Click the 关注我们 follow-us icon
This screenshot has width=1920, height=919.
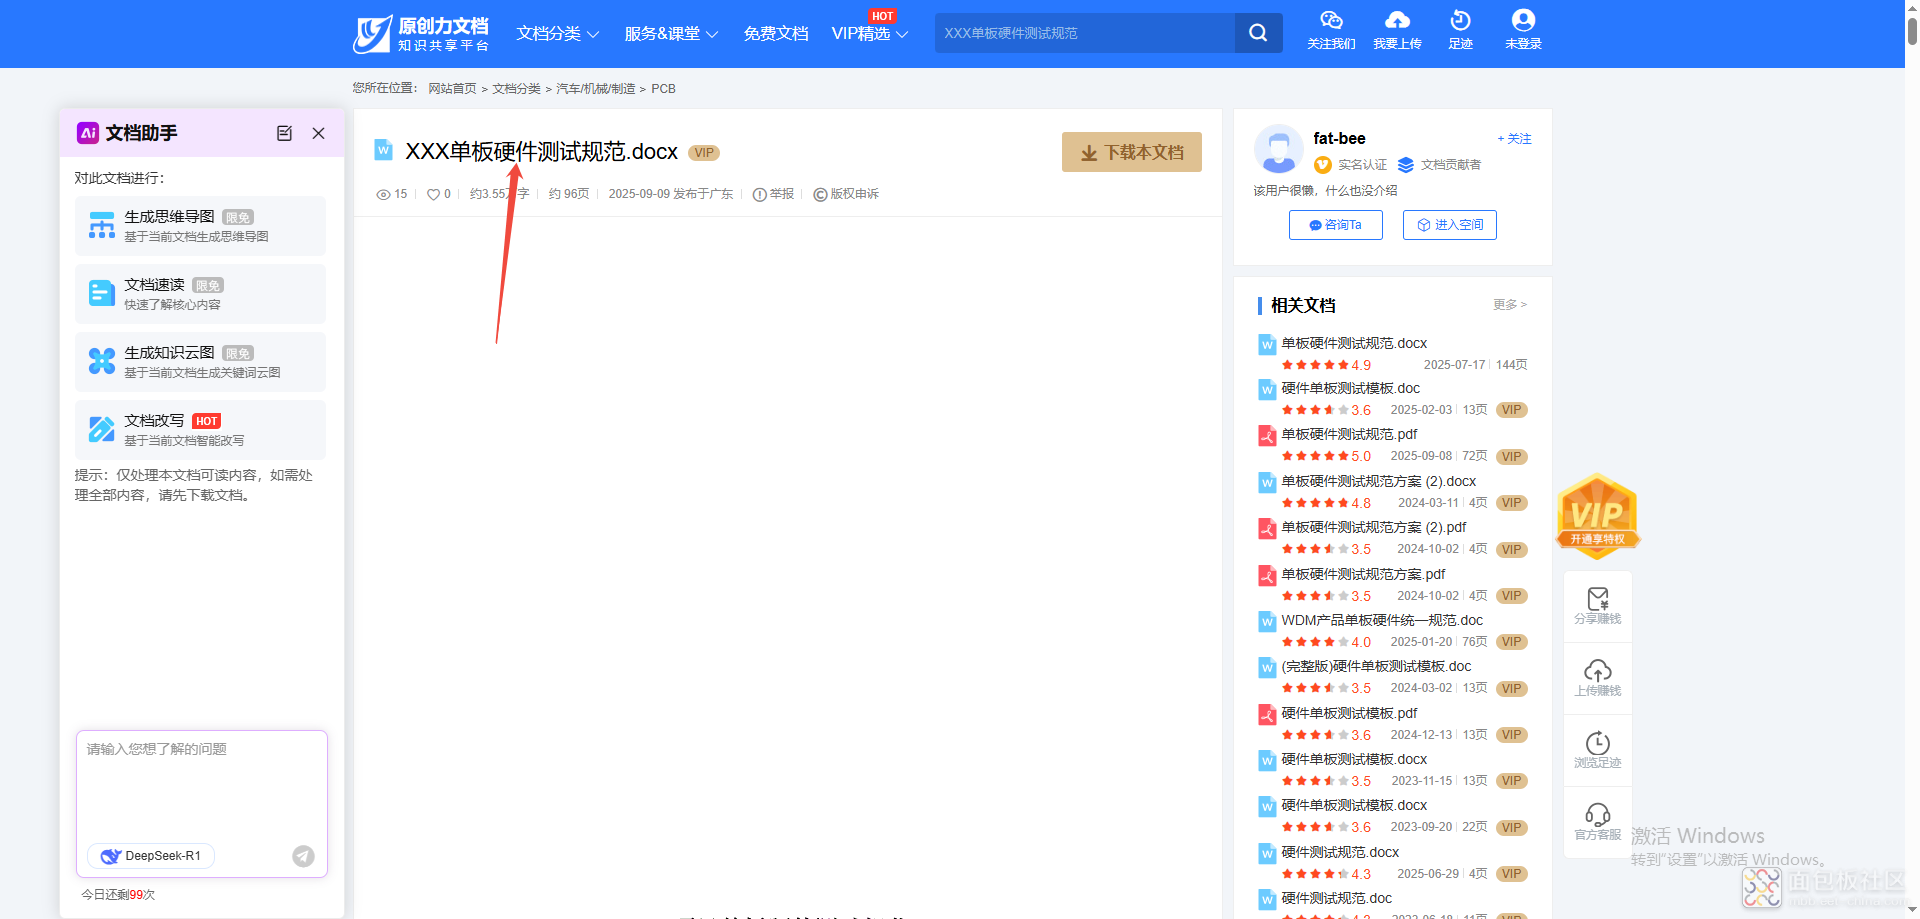1331,21
